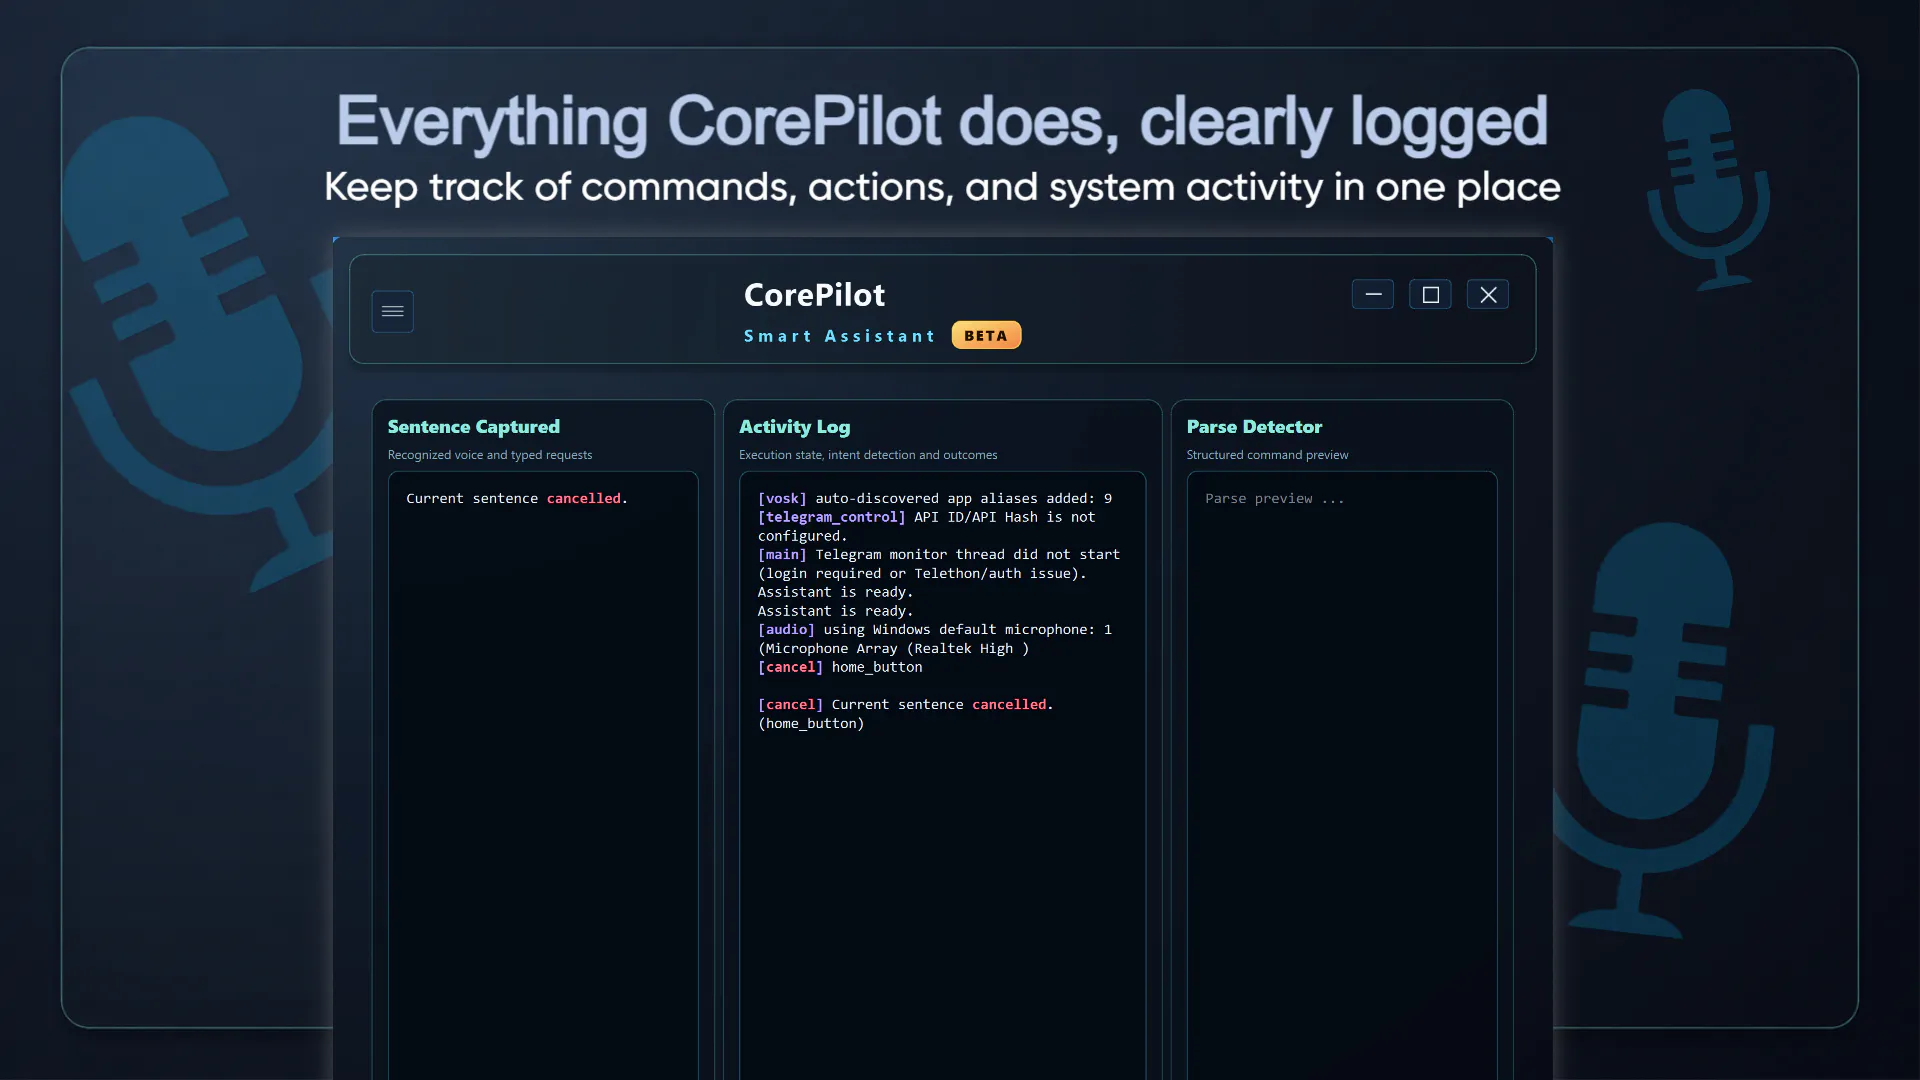Click 'Recognized voice and typed requests' caption
The height and width of the screenshot is (1080, 1920).
[490, 455]
